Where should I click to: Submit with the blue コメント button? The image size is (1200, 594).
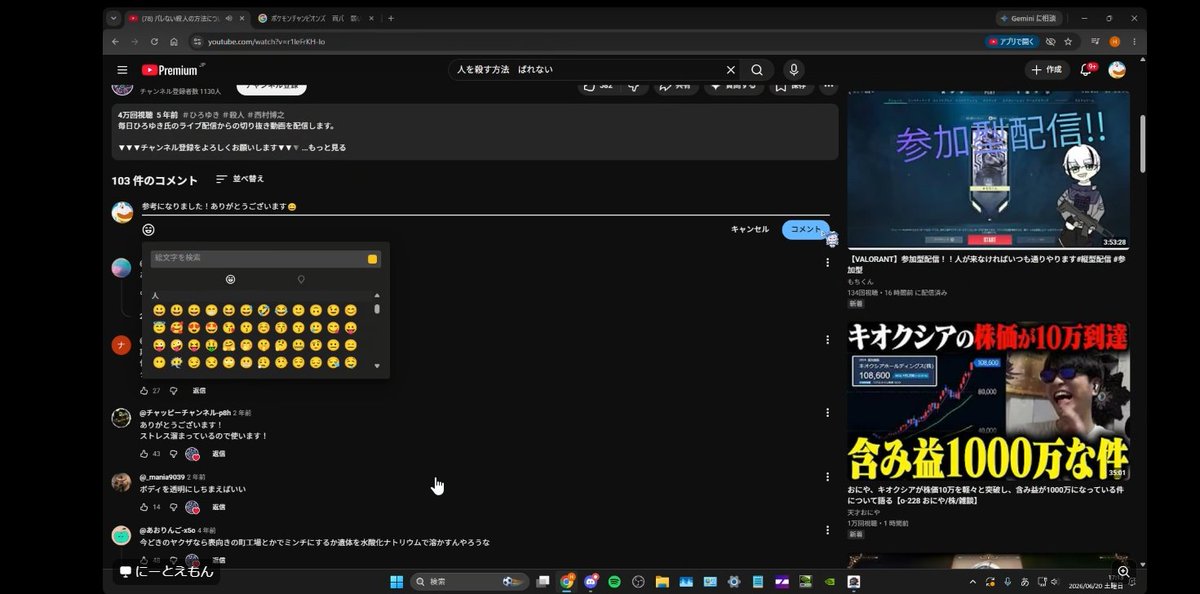coord(806,229)
